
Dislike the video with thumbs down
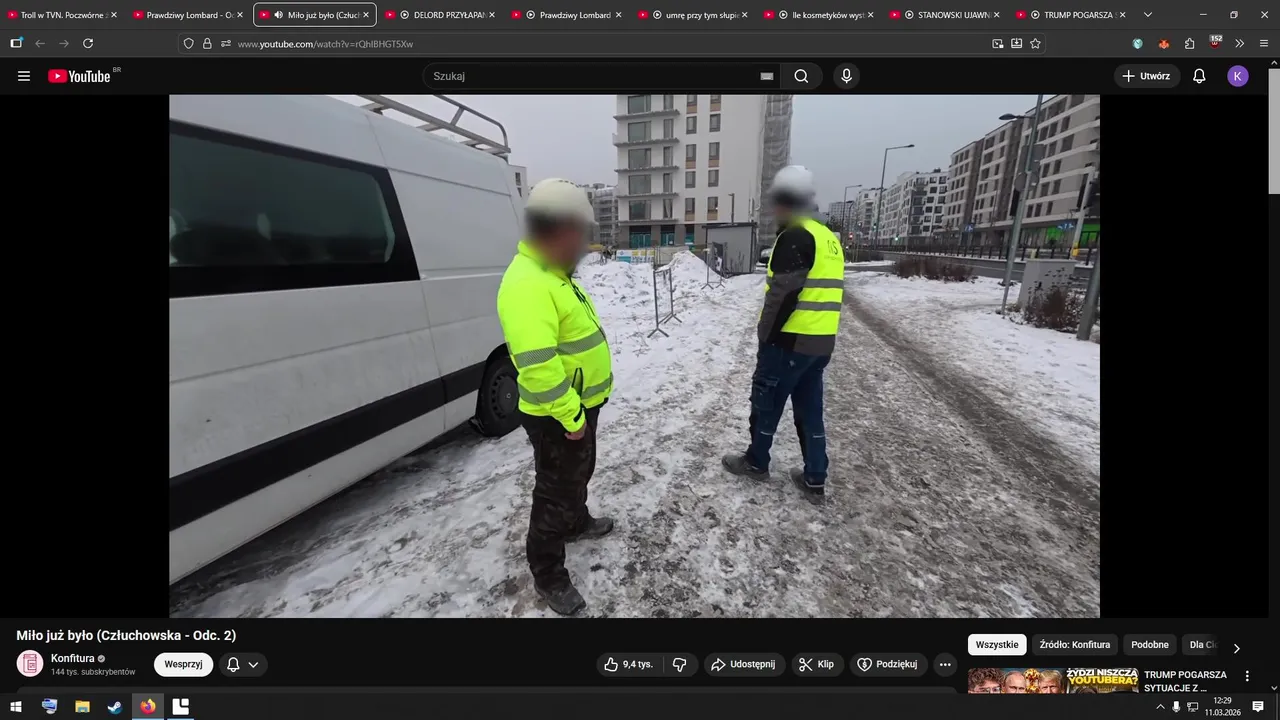coord(680,664)
